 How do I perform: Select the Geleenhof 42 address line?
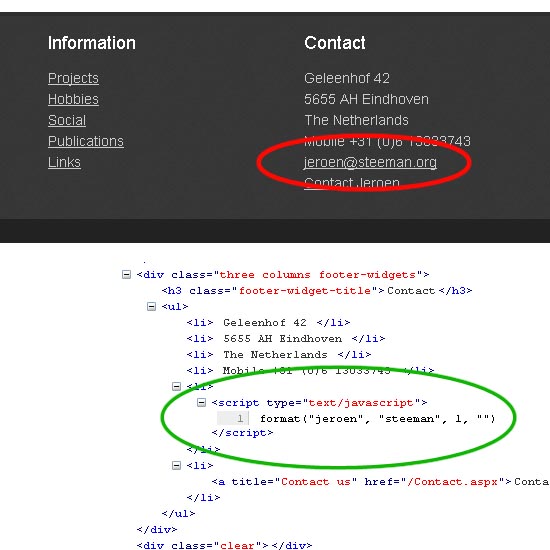tap(347, 78)
